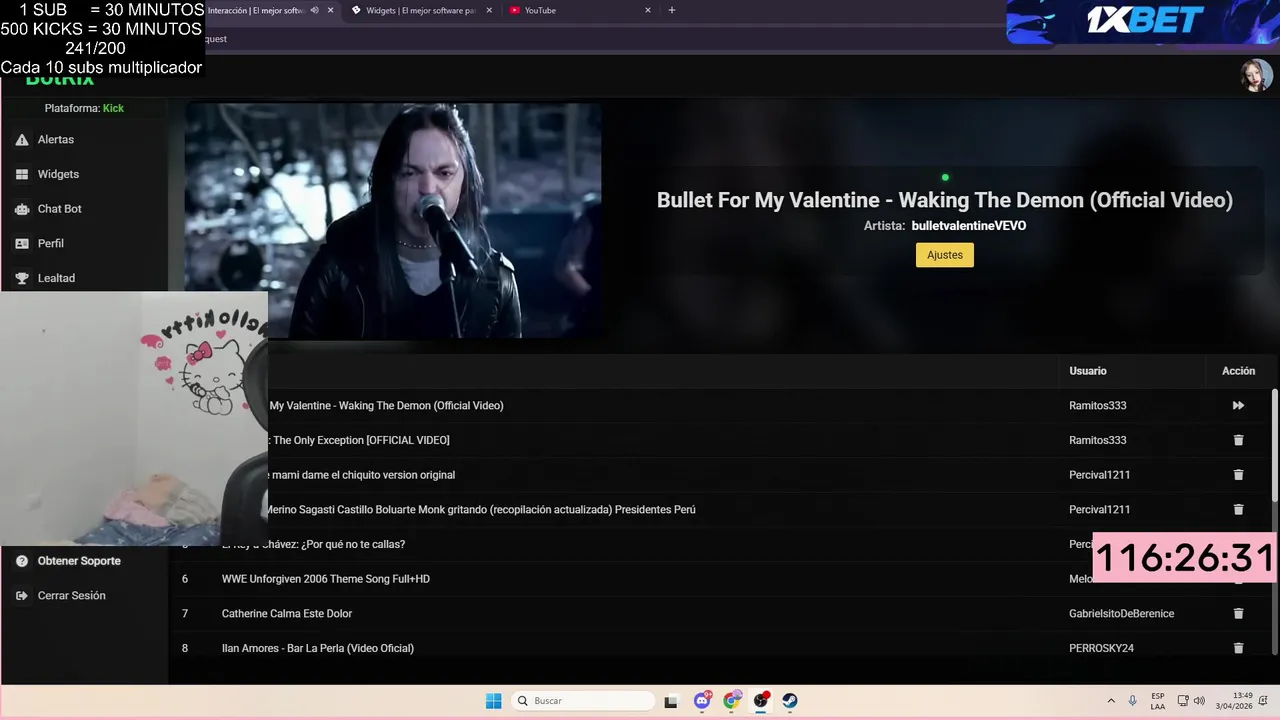The height and width of the screenshot is (720, 1280).
Task: Open Task View from the taskbar
Action: [x=671, y=701]
